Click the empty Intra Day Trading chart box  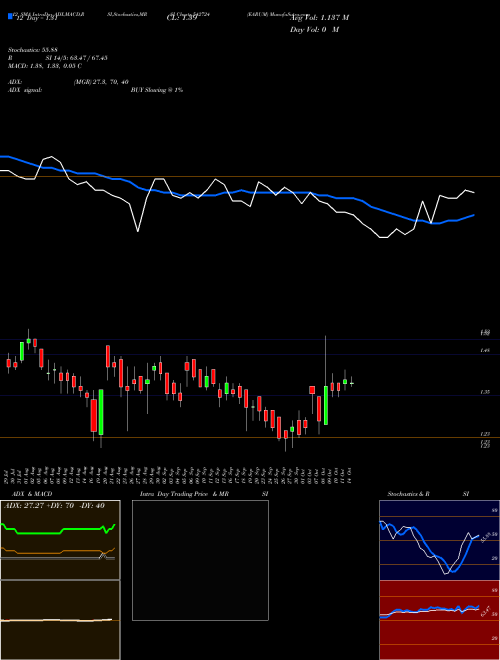point(200,560)
